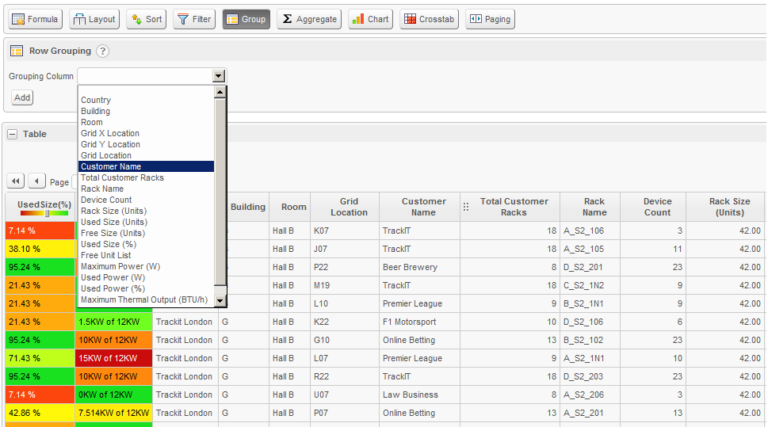The image size is (768, 427).
Task: Open the Aggregate panel
Action: (309, 19)
